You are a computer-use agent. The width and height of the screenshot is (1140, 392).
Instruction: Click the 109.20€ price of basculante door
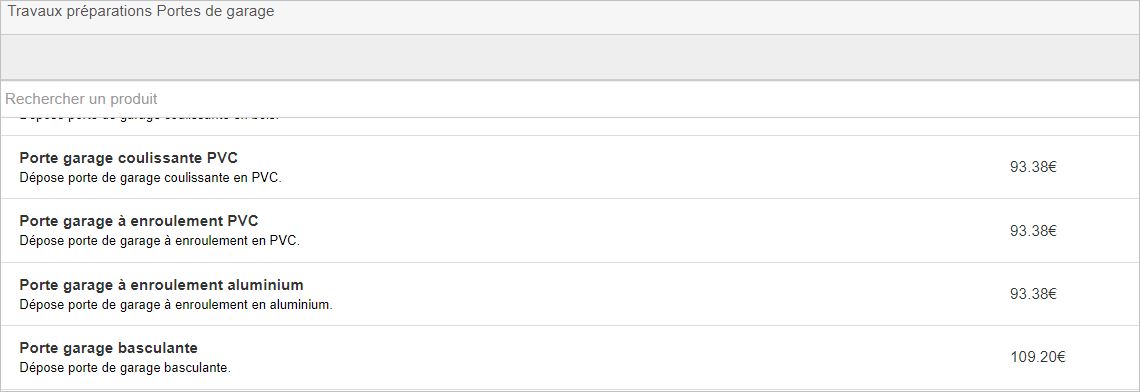tap(1037, 357)
